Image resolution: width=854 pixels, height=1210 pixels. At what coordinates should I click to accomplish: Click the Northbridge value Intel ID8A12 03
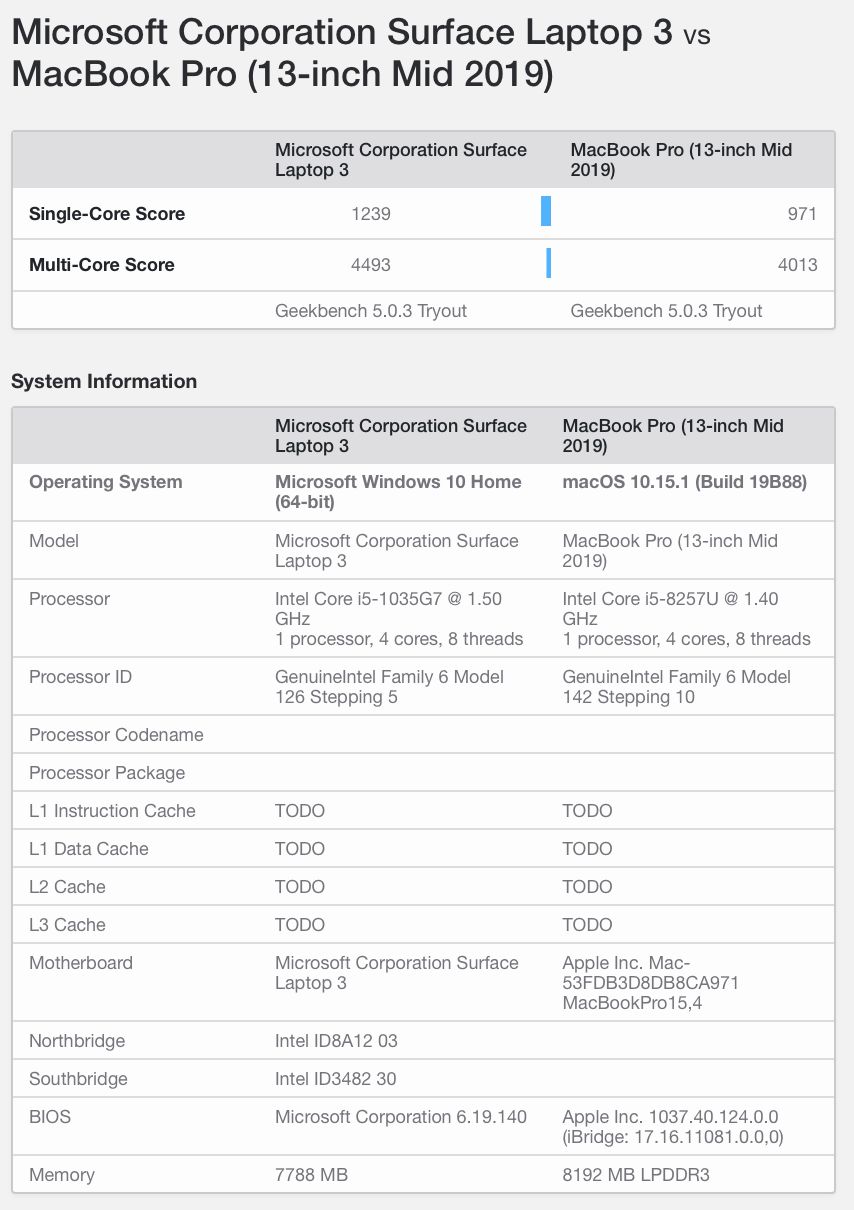tap(336, 1041)
